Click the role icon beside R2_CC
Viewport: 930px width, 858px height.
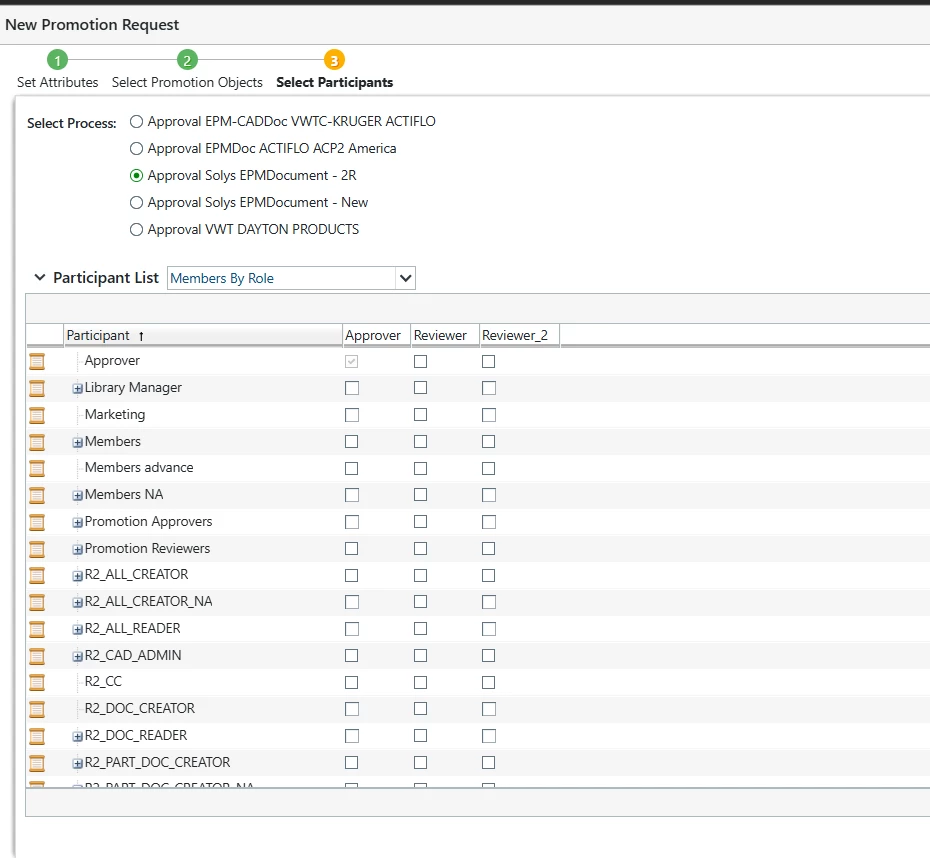pos(37,682)
